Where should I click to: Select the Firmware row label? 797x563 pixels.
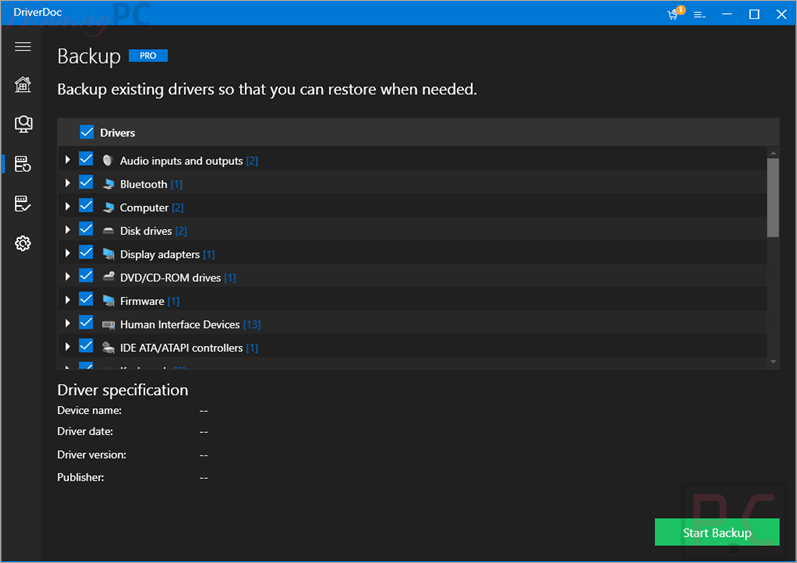pyautogui.click(x=142, y=301)
